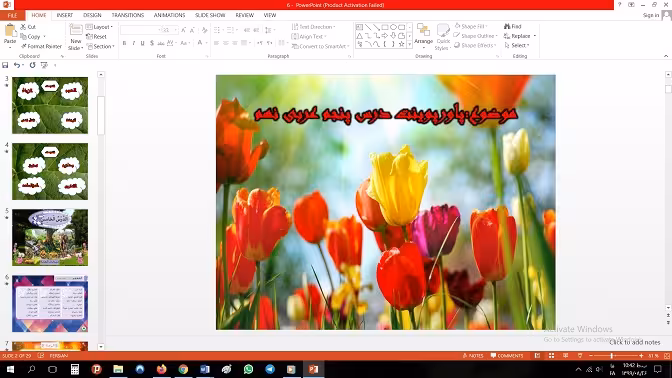
Task: Open Word from the taskbar
Action: pyautogui.click(x=205, y=369)
